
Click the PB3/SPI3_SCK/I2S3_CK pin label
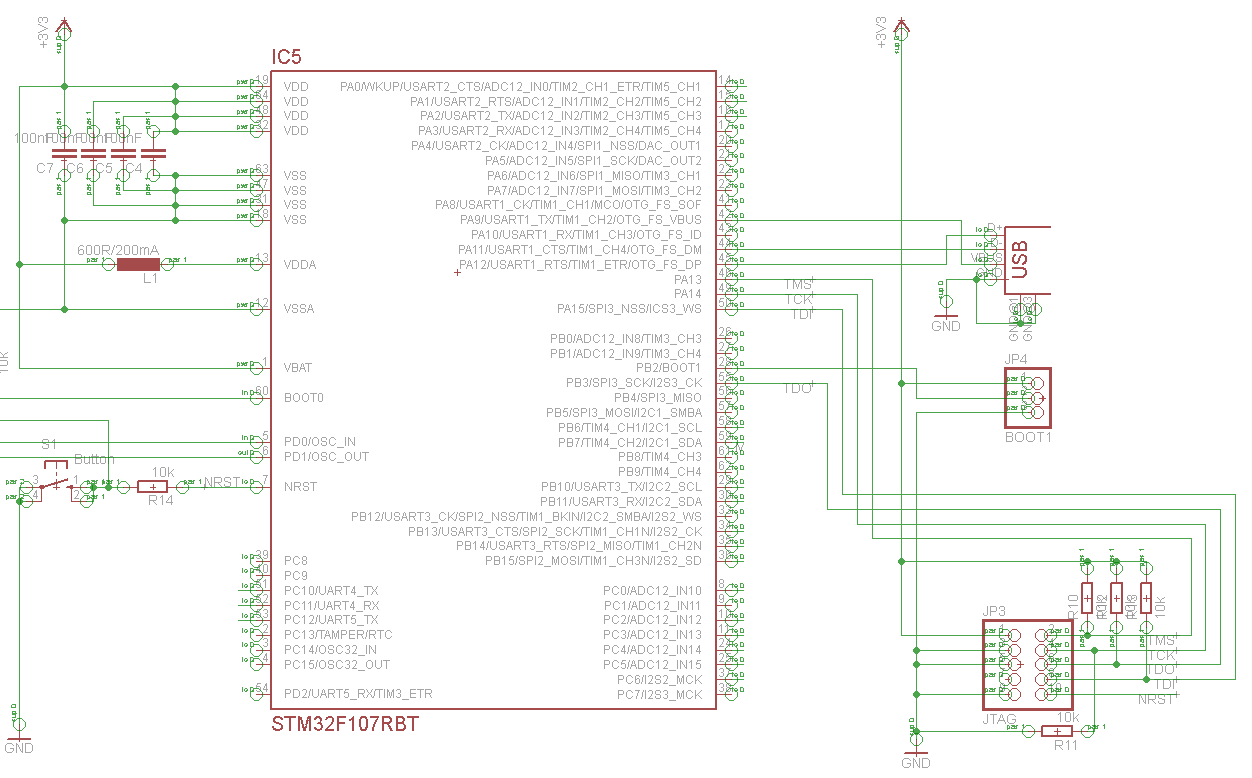(x=634, y=383)
